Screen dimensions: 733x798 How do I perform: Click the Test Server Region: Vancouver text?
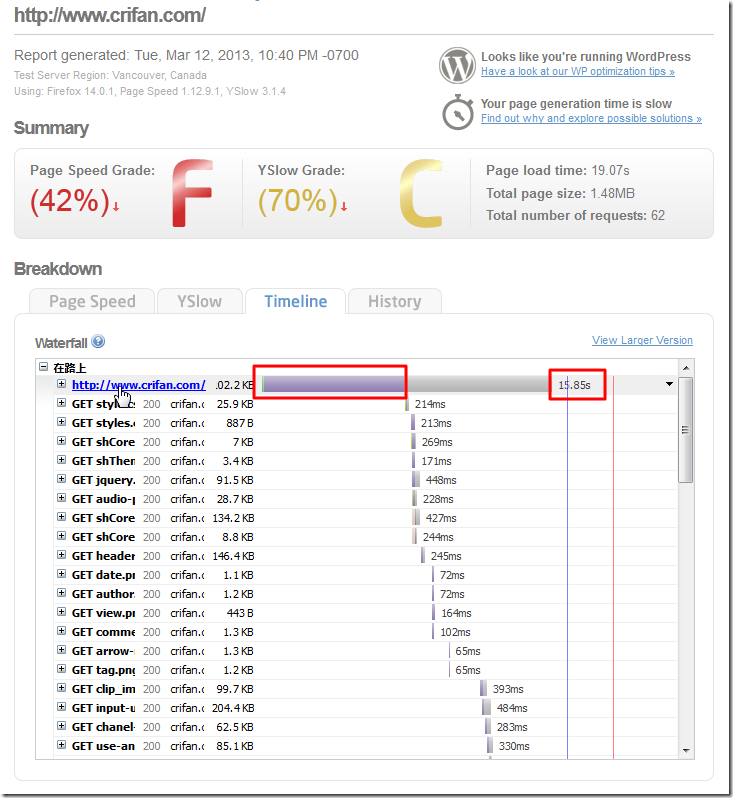coord(110,75)
